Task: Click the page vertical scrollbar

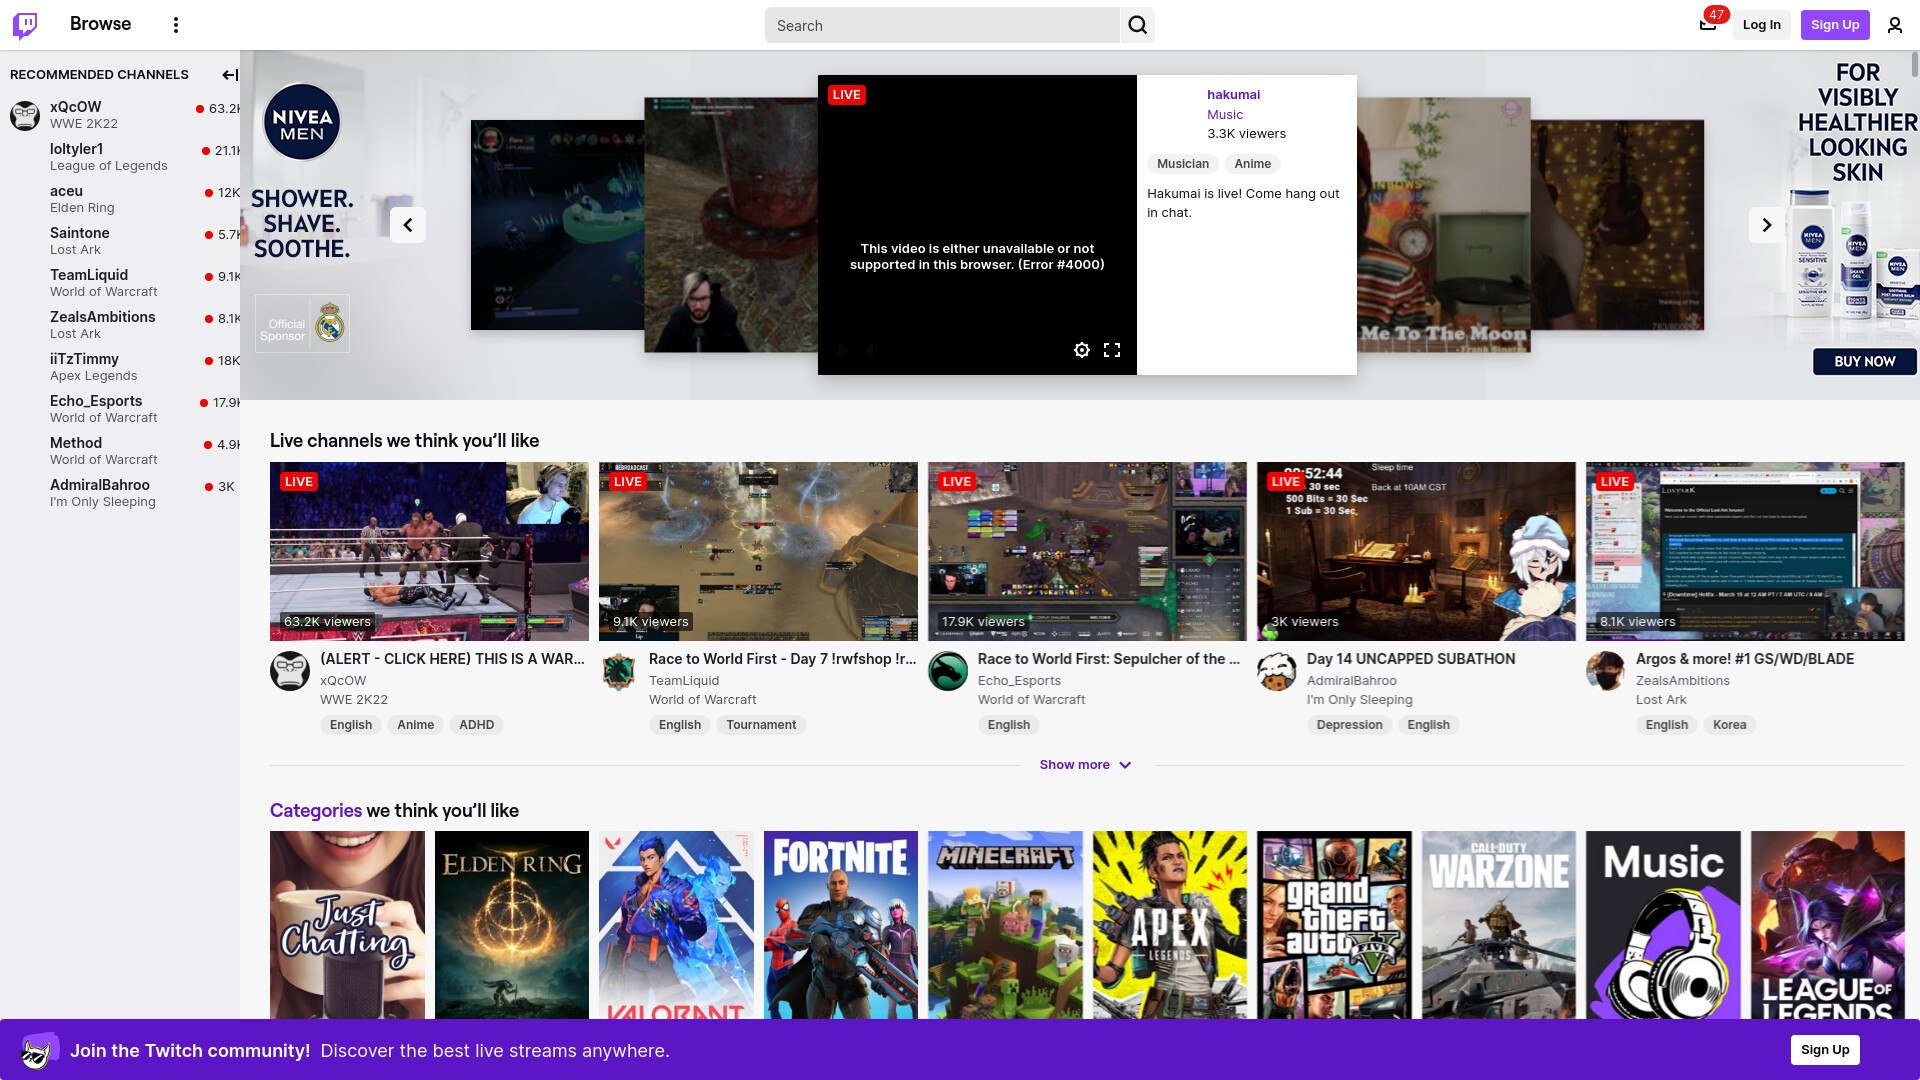Action: point(1914,65)
